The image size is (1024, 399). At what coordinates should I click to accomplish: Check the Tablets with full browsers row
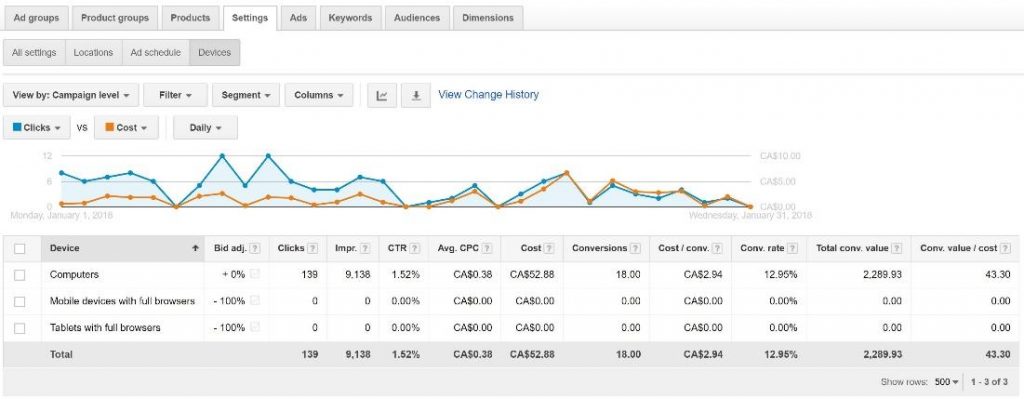pyautogui.click(x=20, y=327)
